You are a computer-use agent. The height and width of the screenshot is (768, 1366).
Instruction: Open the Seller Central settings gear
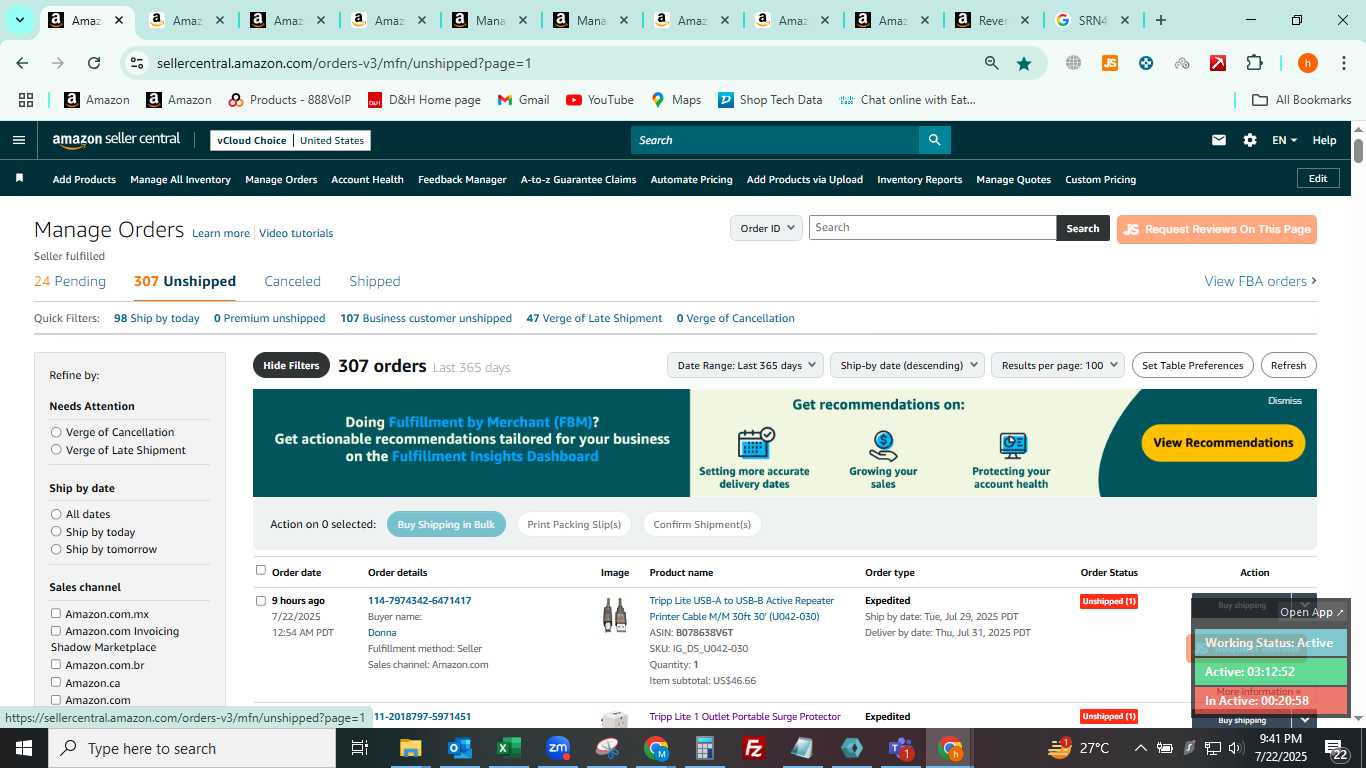coord(1250,140)
